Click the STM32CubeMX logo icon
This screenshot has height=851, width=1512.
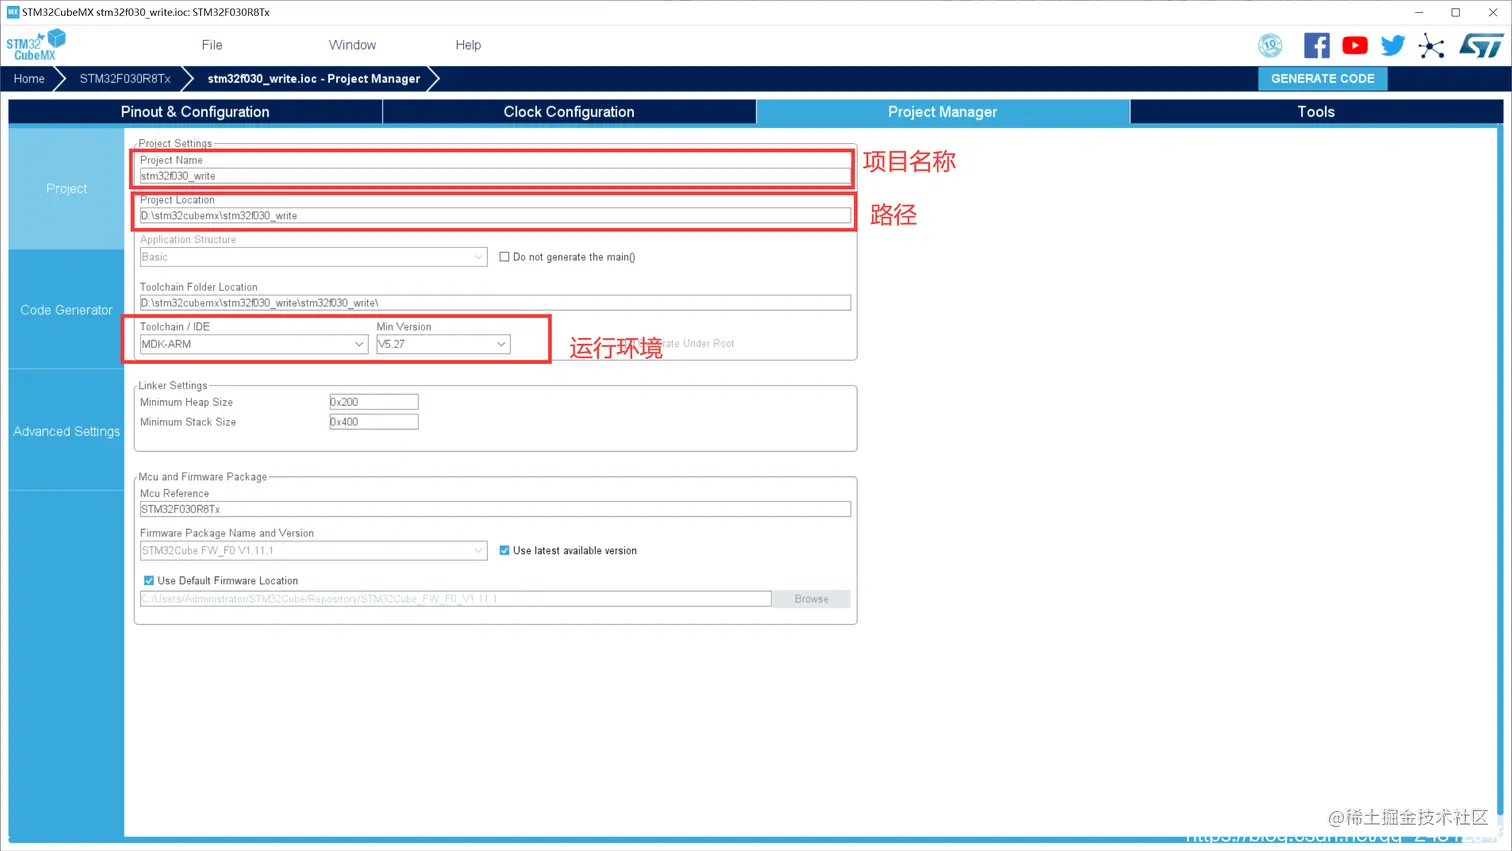[x=36, y=45]
